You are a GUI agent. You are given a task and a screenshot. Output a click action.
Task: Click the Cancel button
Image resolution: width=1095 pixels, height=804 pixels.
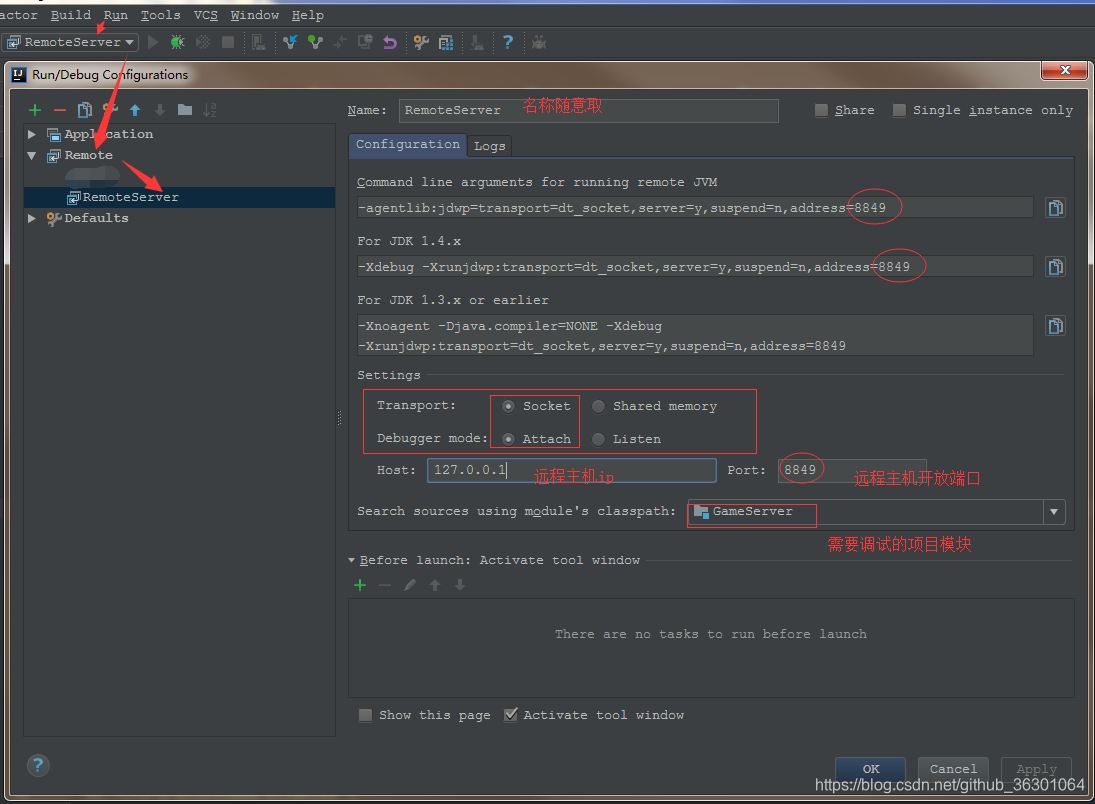point(953,769)
